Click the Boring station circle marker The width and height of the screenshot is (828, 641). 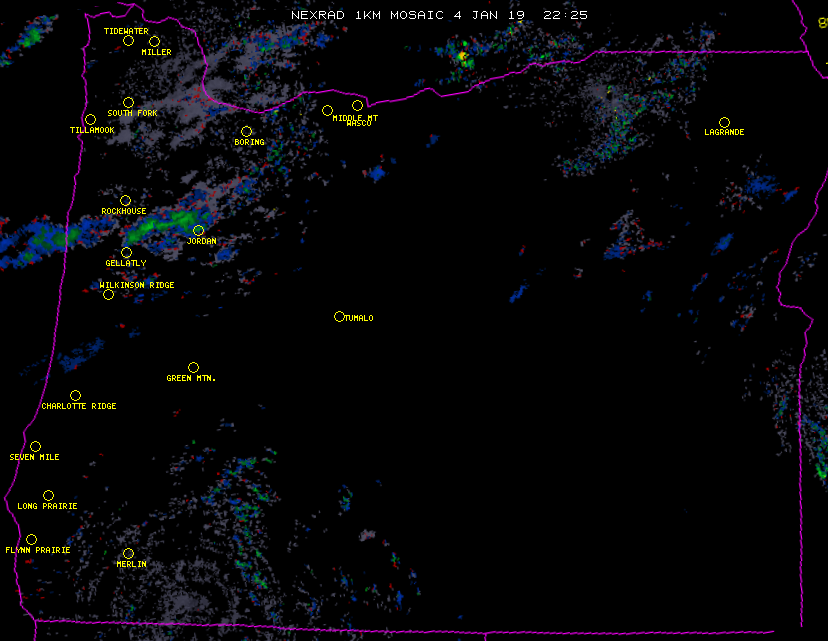(x=246, y=132)
